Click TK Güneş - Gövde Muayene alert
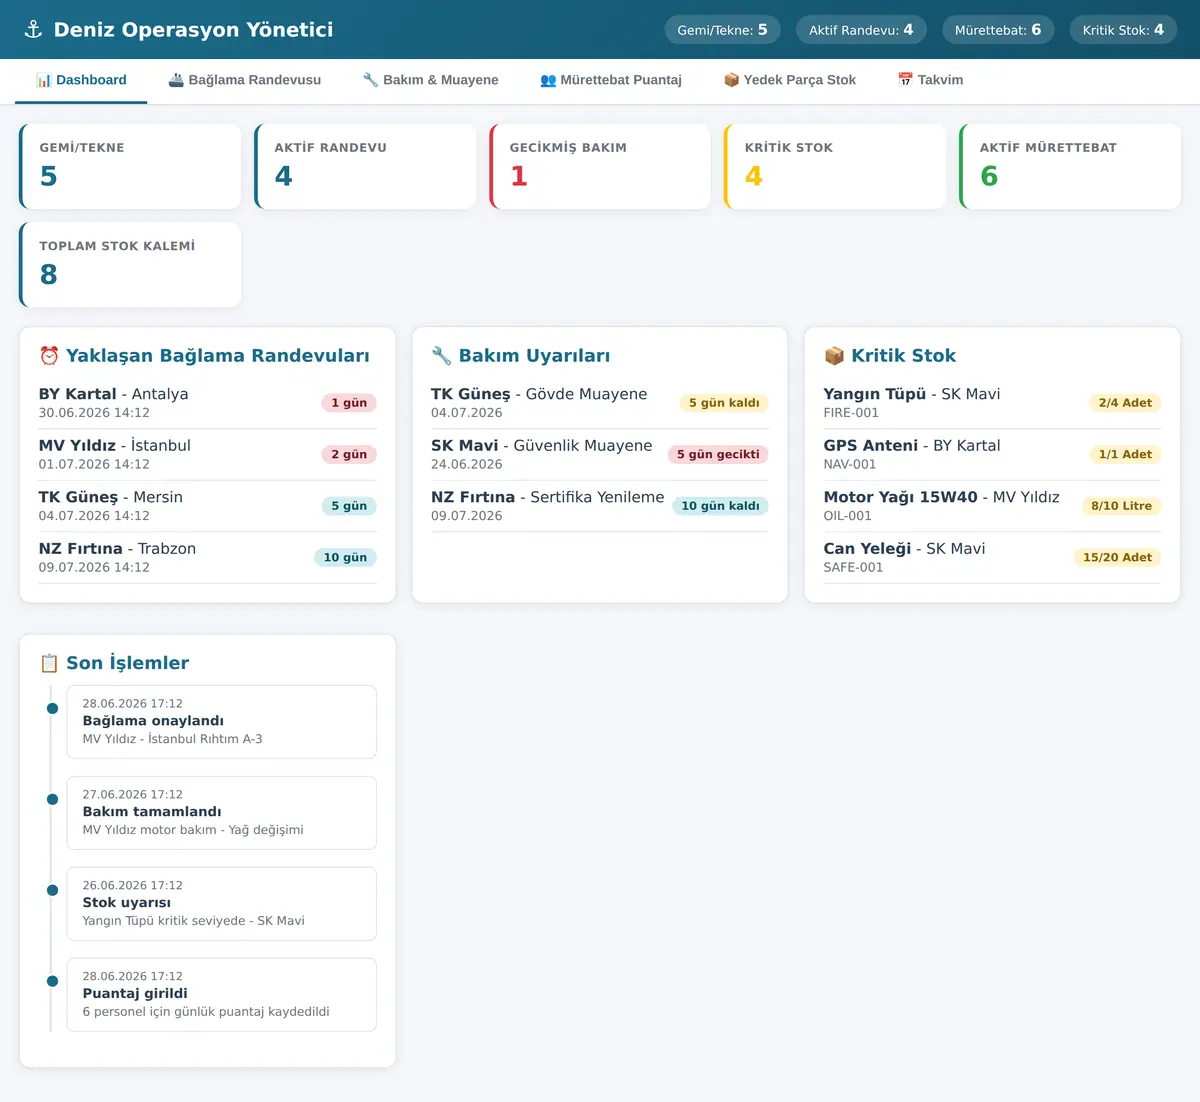Screen dimensions: 1200x1102 (x=600, y=403)
